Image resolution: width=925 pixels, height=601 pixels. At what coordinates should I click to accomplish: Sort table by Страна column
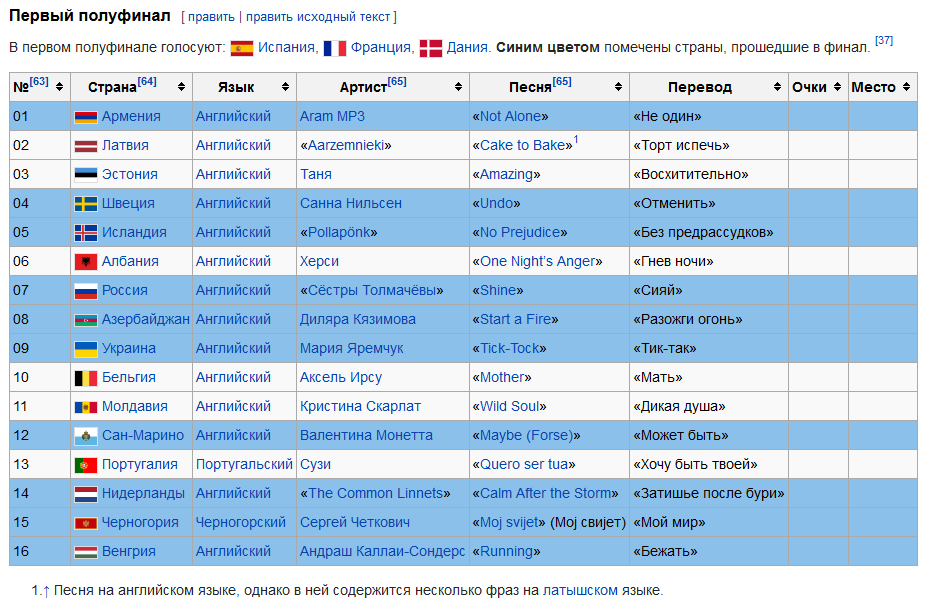coord(180,88)
